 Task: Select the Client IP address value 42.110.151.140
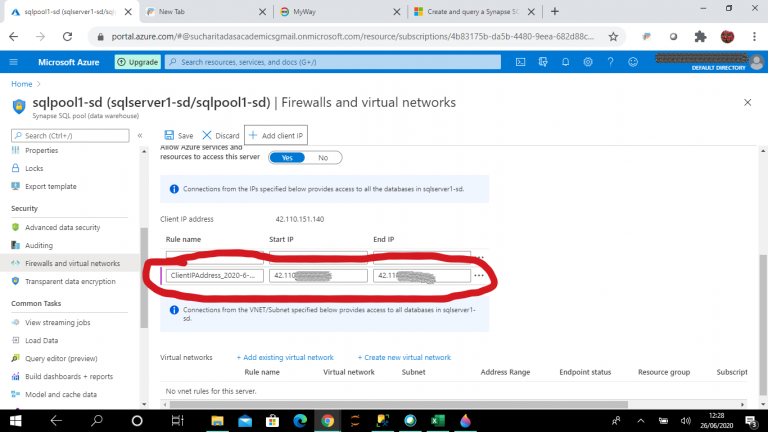coord(300,219)
